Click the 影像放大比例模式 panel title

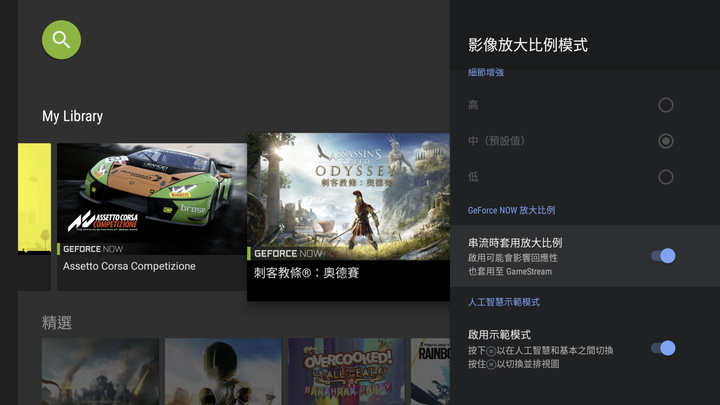coord(528,45)
